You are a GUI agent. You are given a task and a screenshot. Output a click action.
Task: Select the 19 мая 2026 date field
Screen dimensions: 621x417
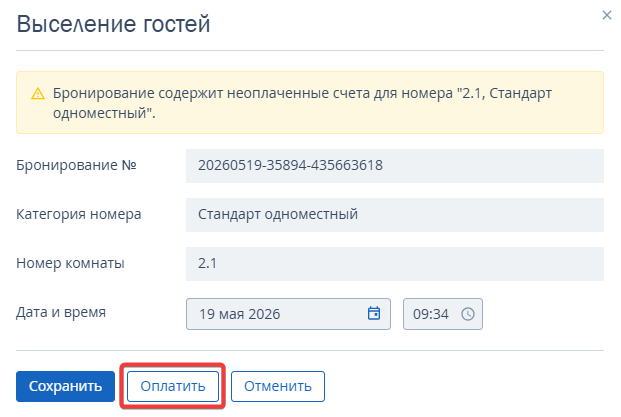288,314
